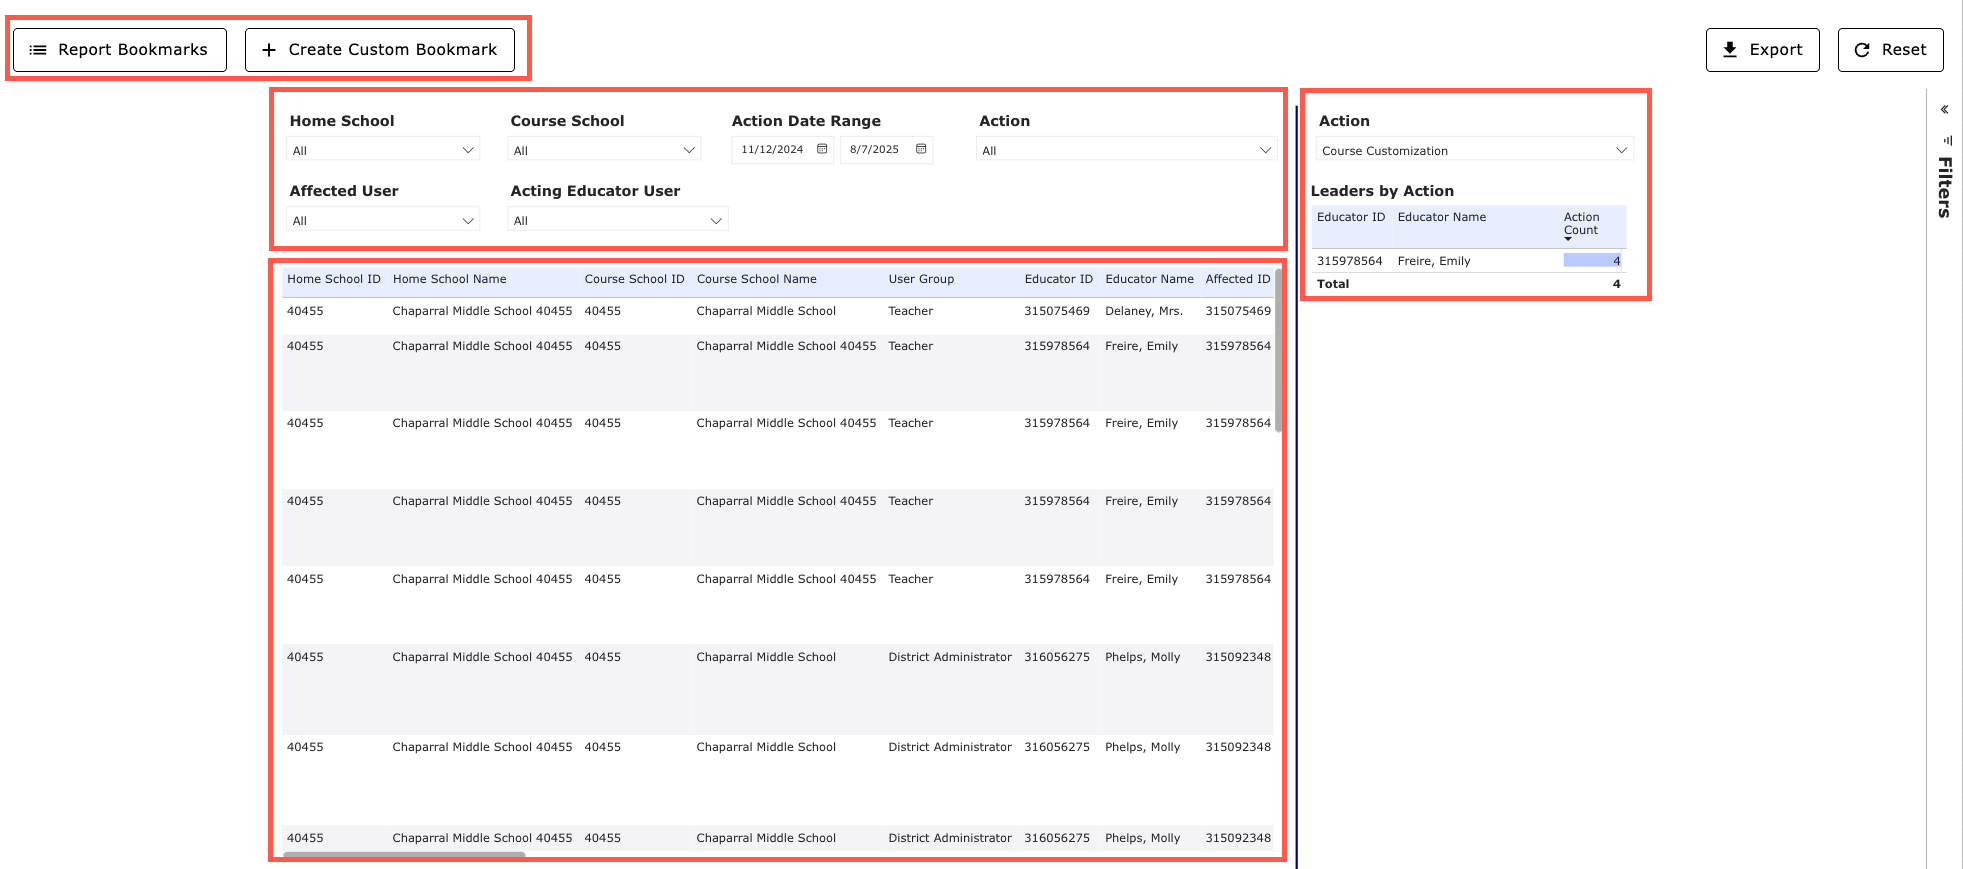Screen dimensions: 1963x869
Task: Expand the Affected User dropdown
Action: click(382, 220)
